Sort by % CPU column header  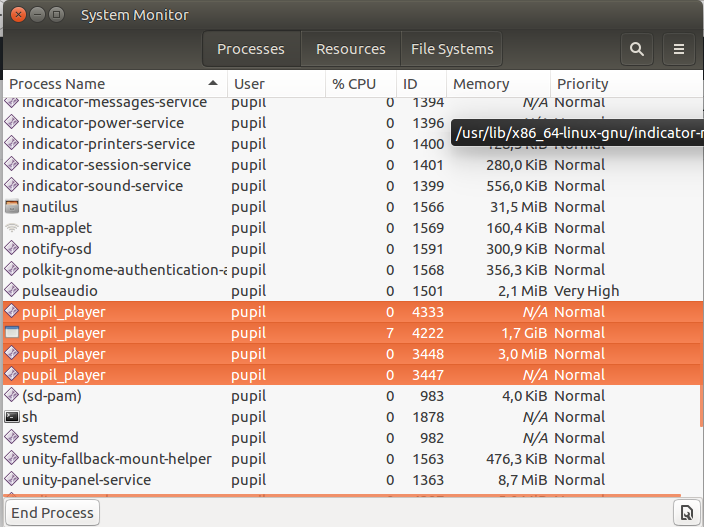(x=361, y=84)
